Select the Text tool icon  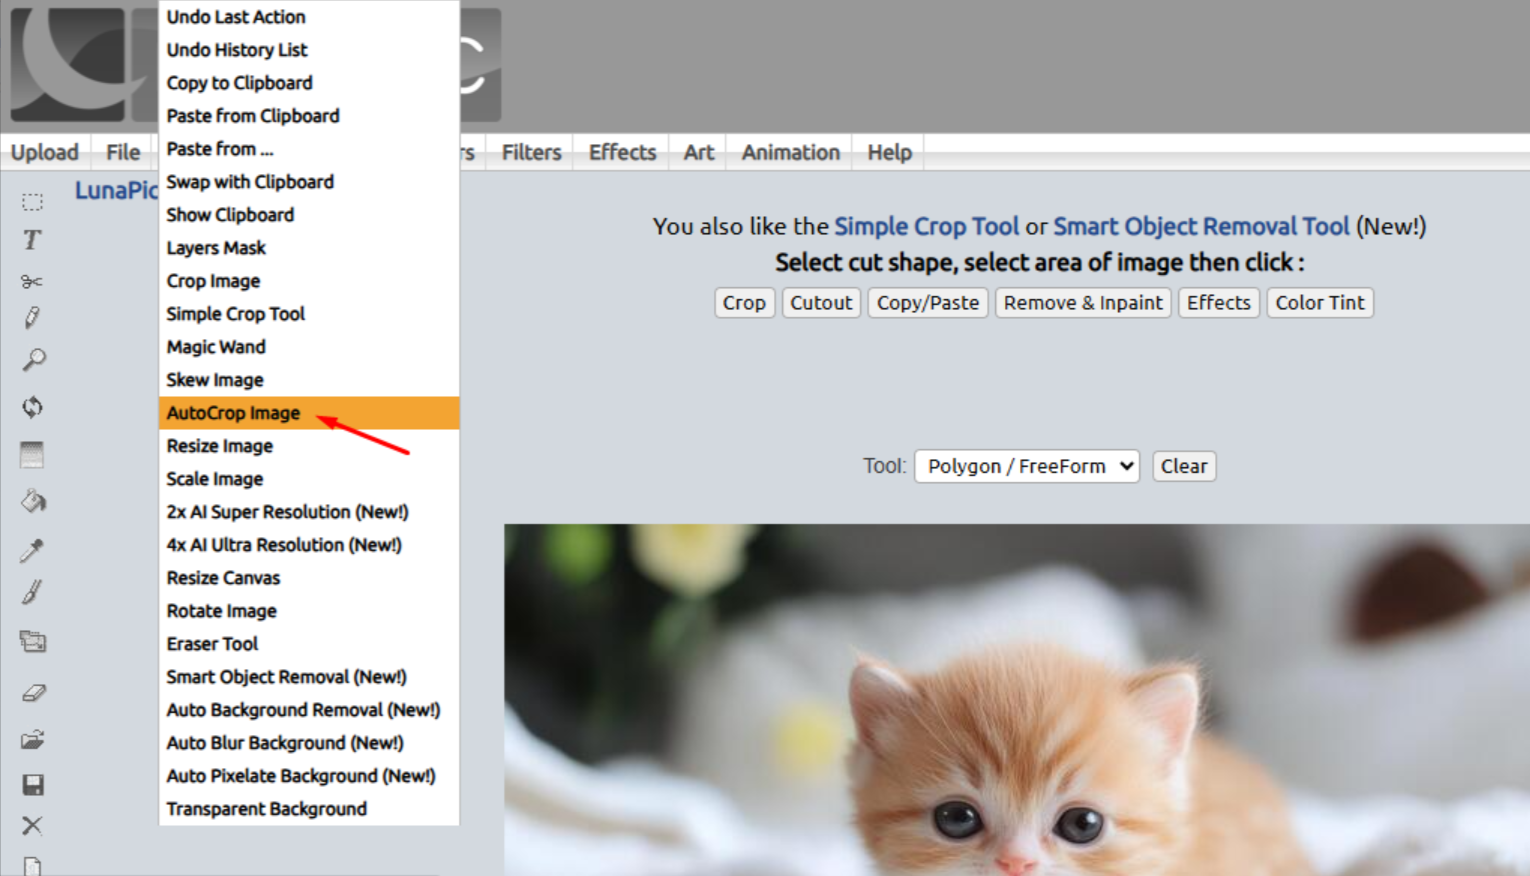[x=32, y=240]
